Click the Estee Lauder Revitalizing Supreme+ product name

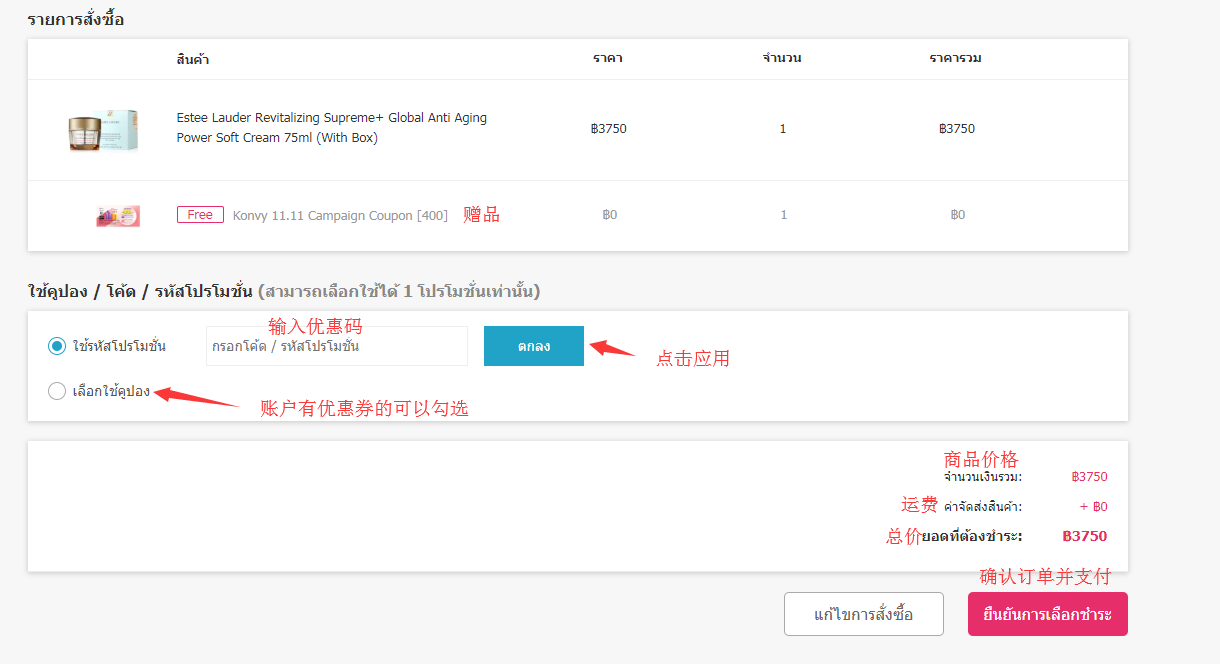tap(332, 128)
